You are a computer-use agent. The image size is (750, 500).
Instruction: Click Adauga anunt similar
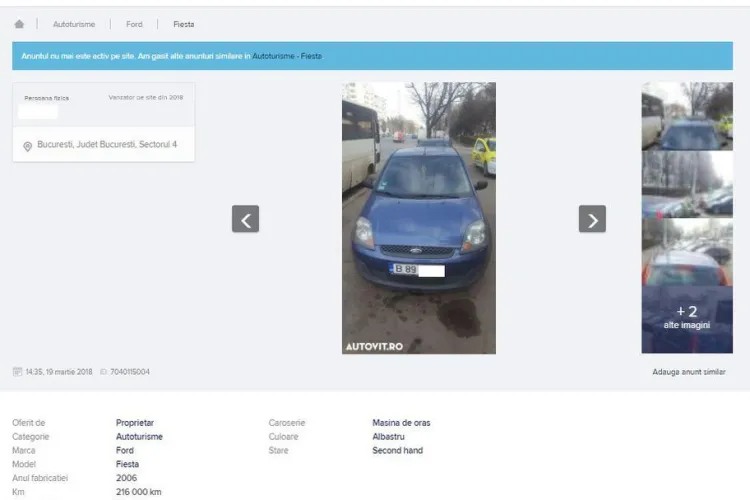688,372
